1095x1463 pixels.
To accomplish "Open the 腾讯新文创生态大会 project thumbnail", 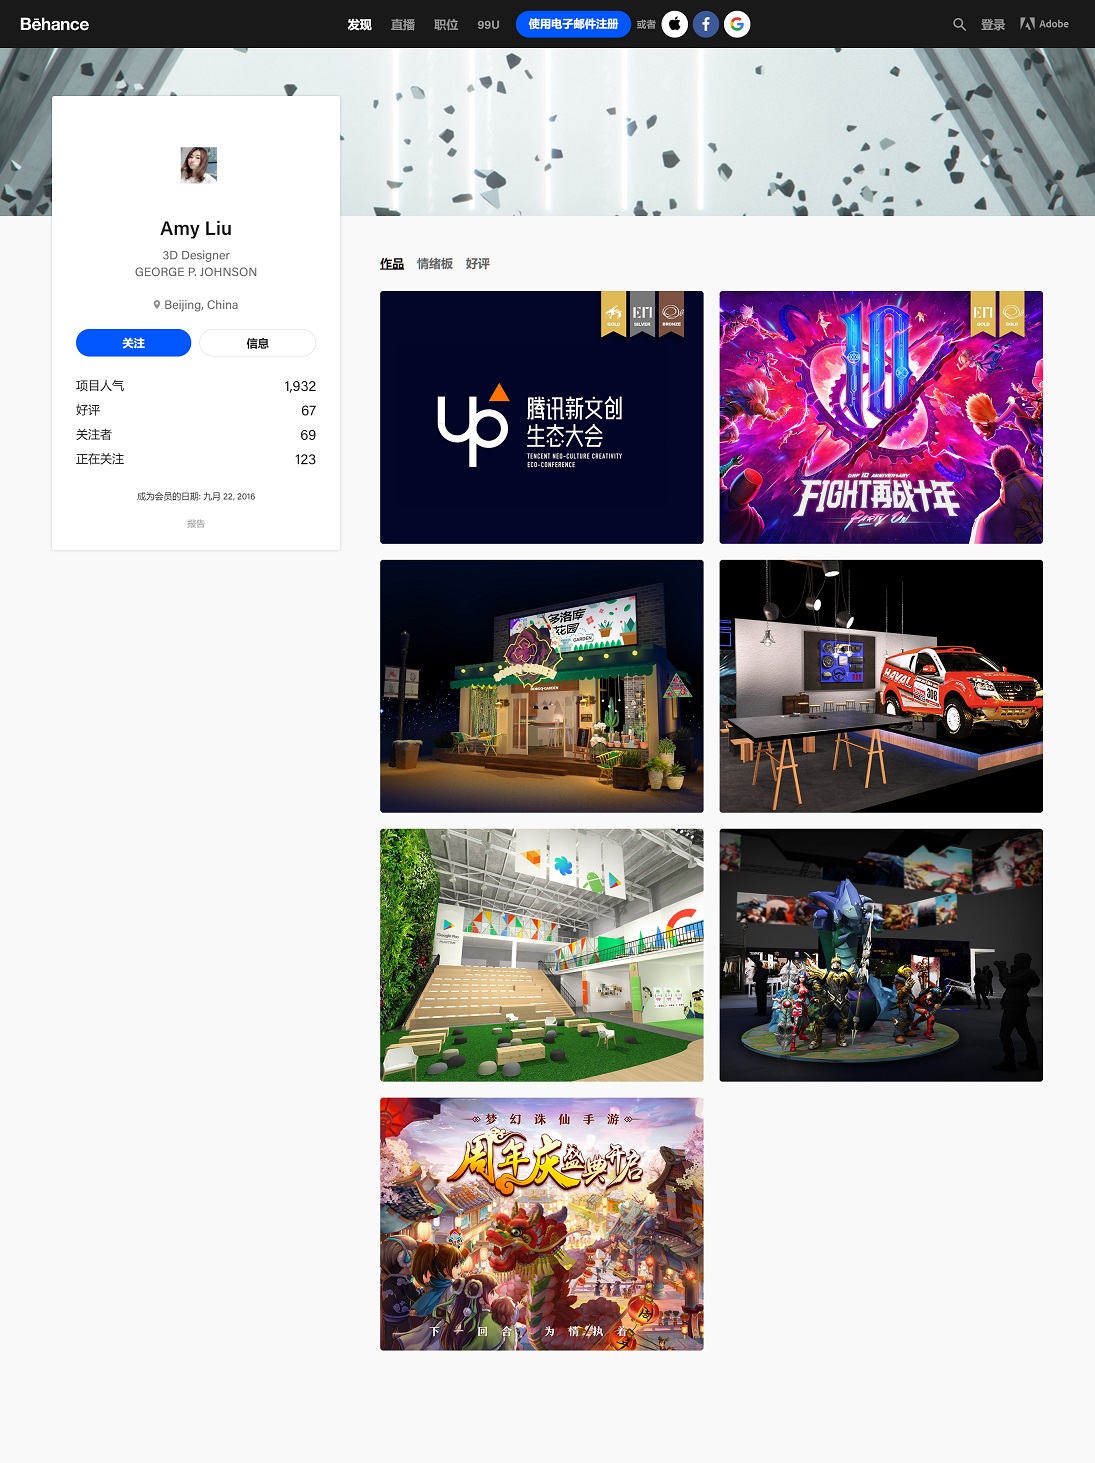I will click(542, 417).
